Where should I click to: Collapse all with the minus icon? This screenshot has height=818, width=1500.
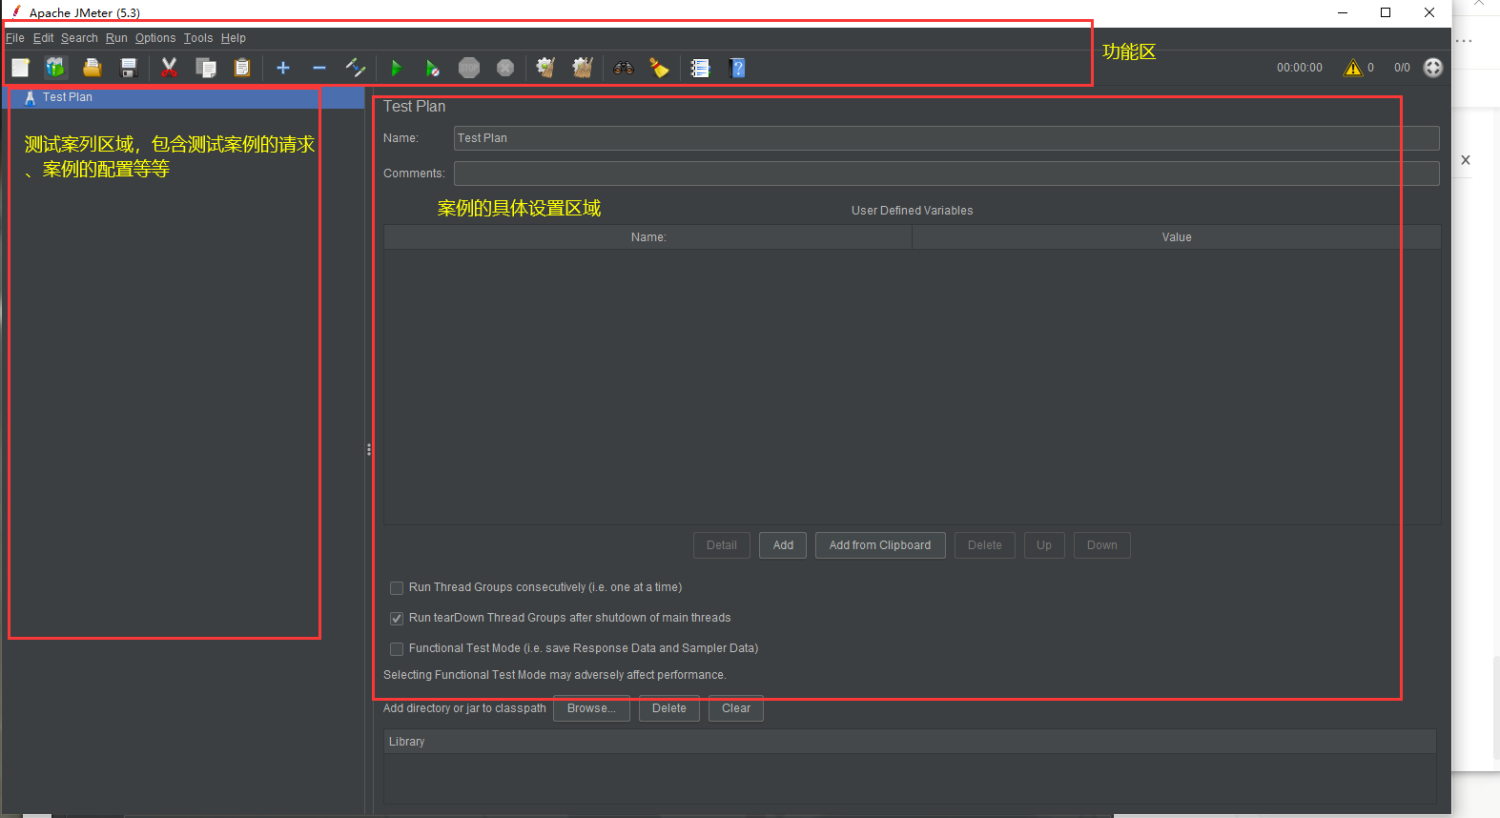[x=319, y=68]
